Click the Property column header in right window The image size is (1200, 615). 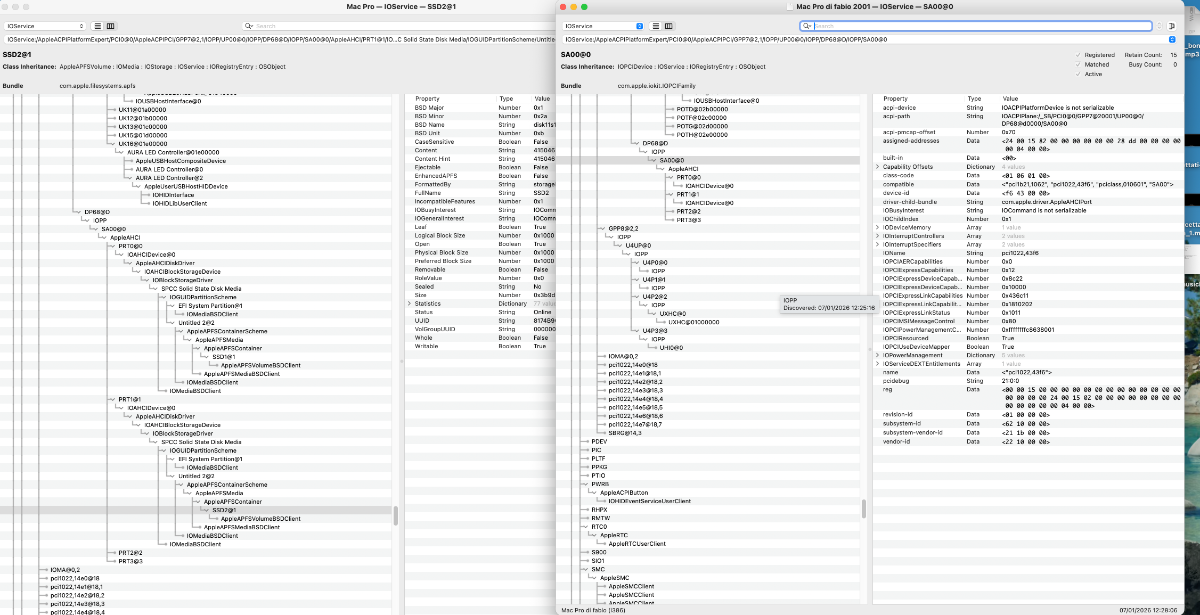(896, 99)
